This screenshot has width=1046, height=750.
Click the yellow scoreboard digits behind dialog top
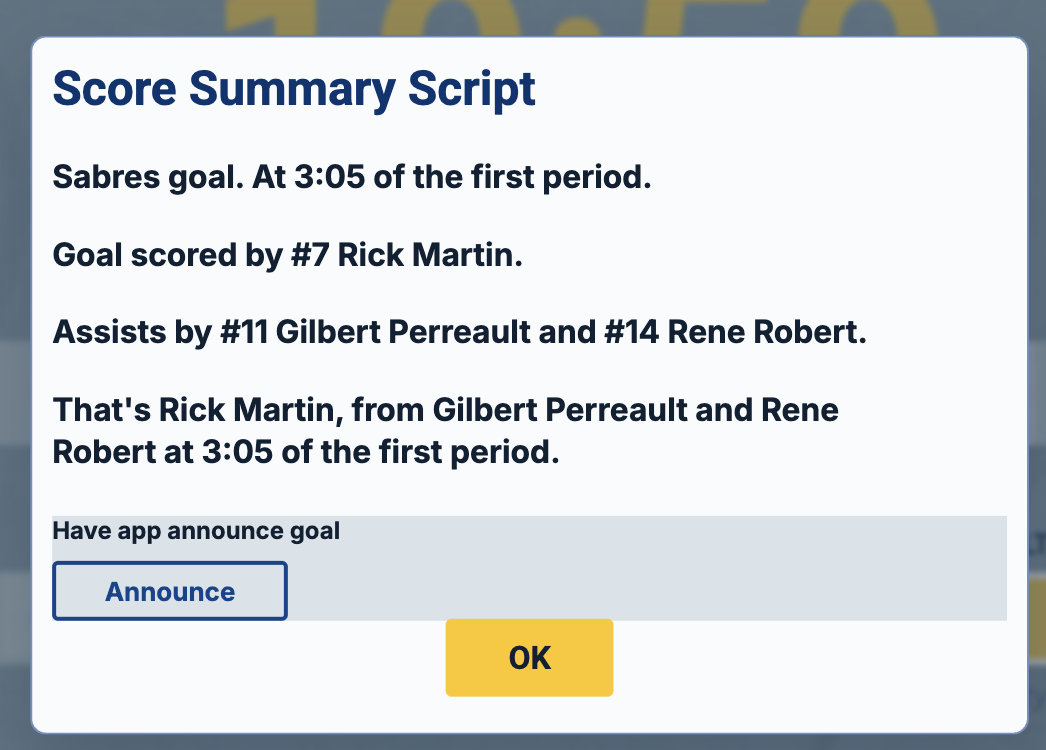click(580, 18)
